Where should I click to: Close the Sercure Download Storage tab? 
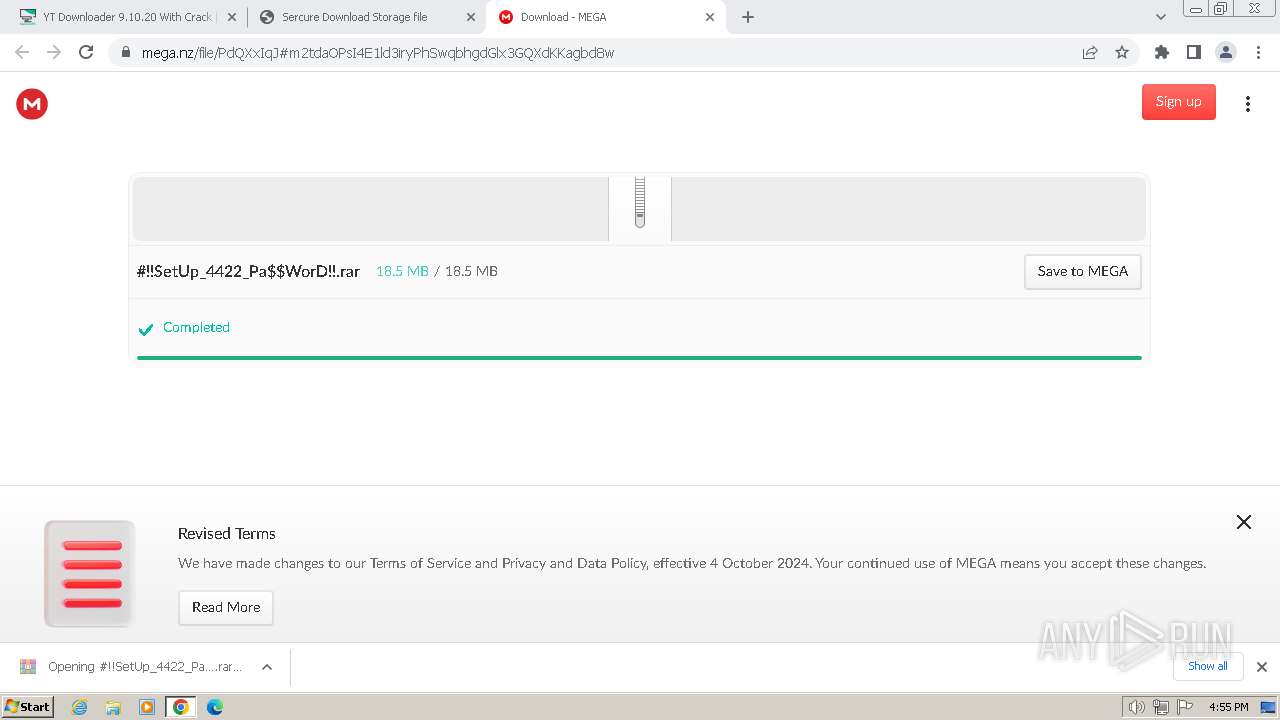[x=471, y=17]
